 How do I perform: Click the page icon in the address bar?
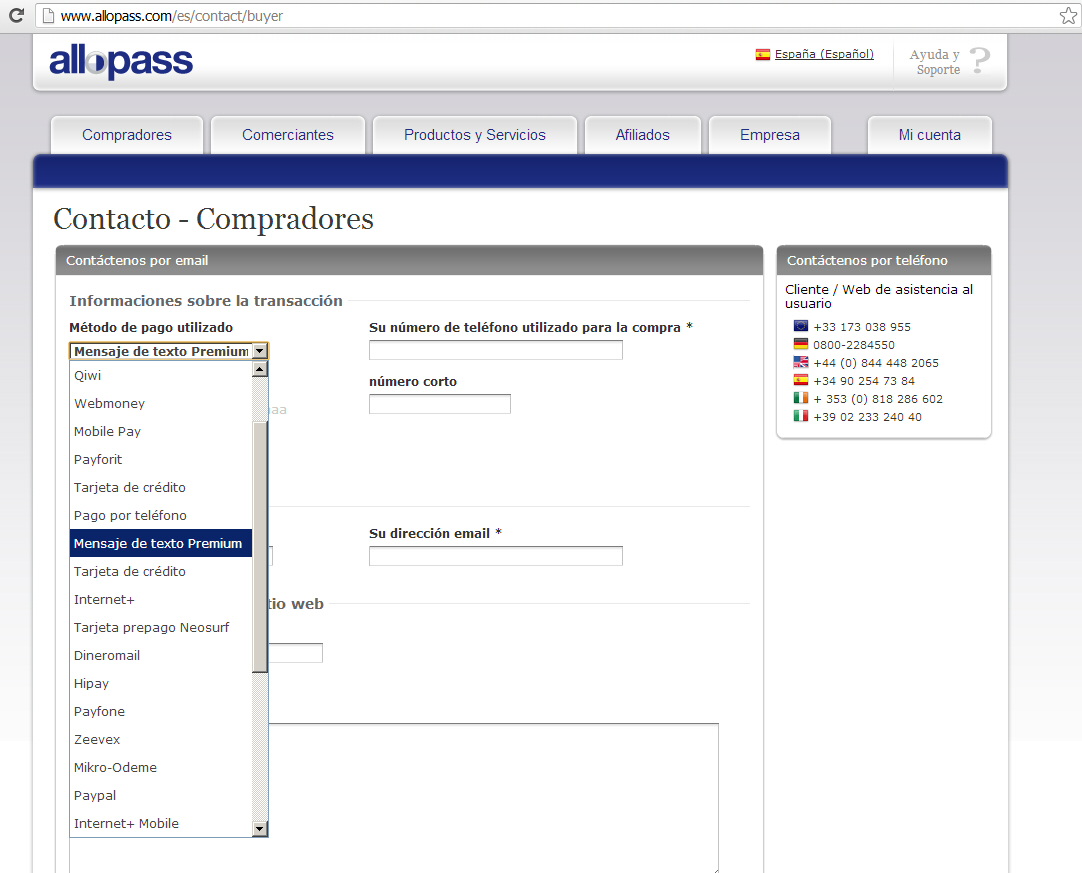click(x=48, y=16)
